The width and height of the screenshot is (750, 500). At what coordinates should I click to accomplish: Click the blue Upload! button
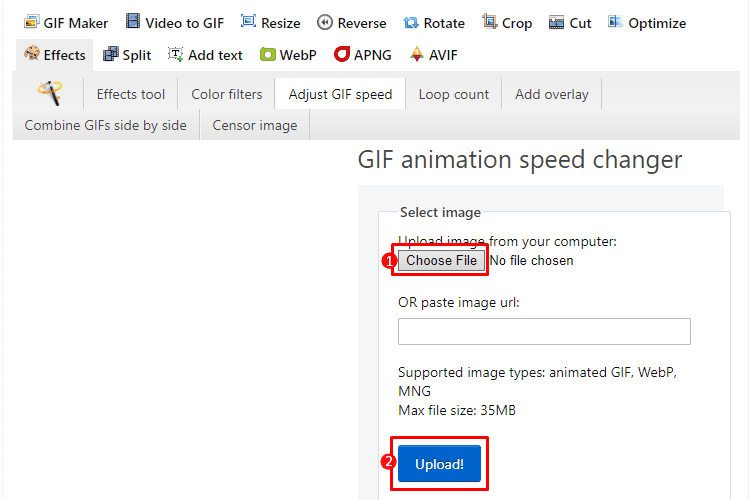[439, 464]
